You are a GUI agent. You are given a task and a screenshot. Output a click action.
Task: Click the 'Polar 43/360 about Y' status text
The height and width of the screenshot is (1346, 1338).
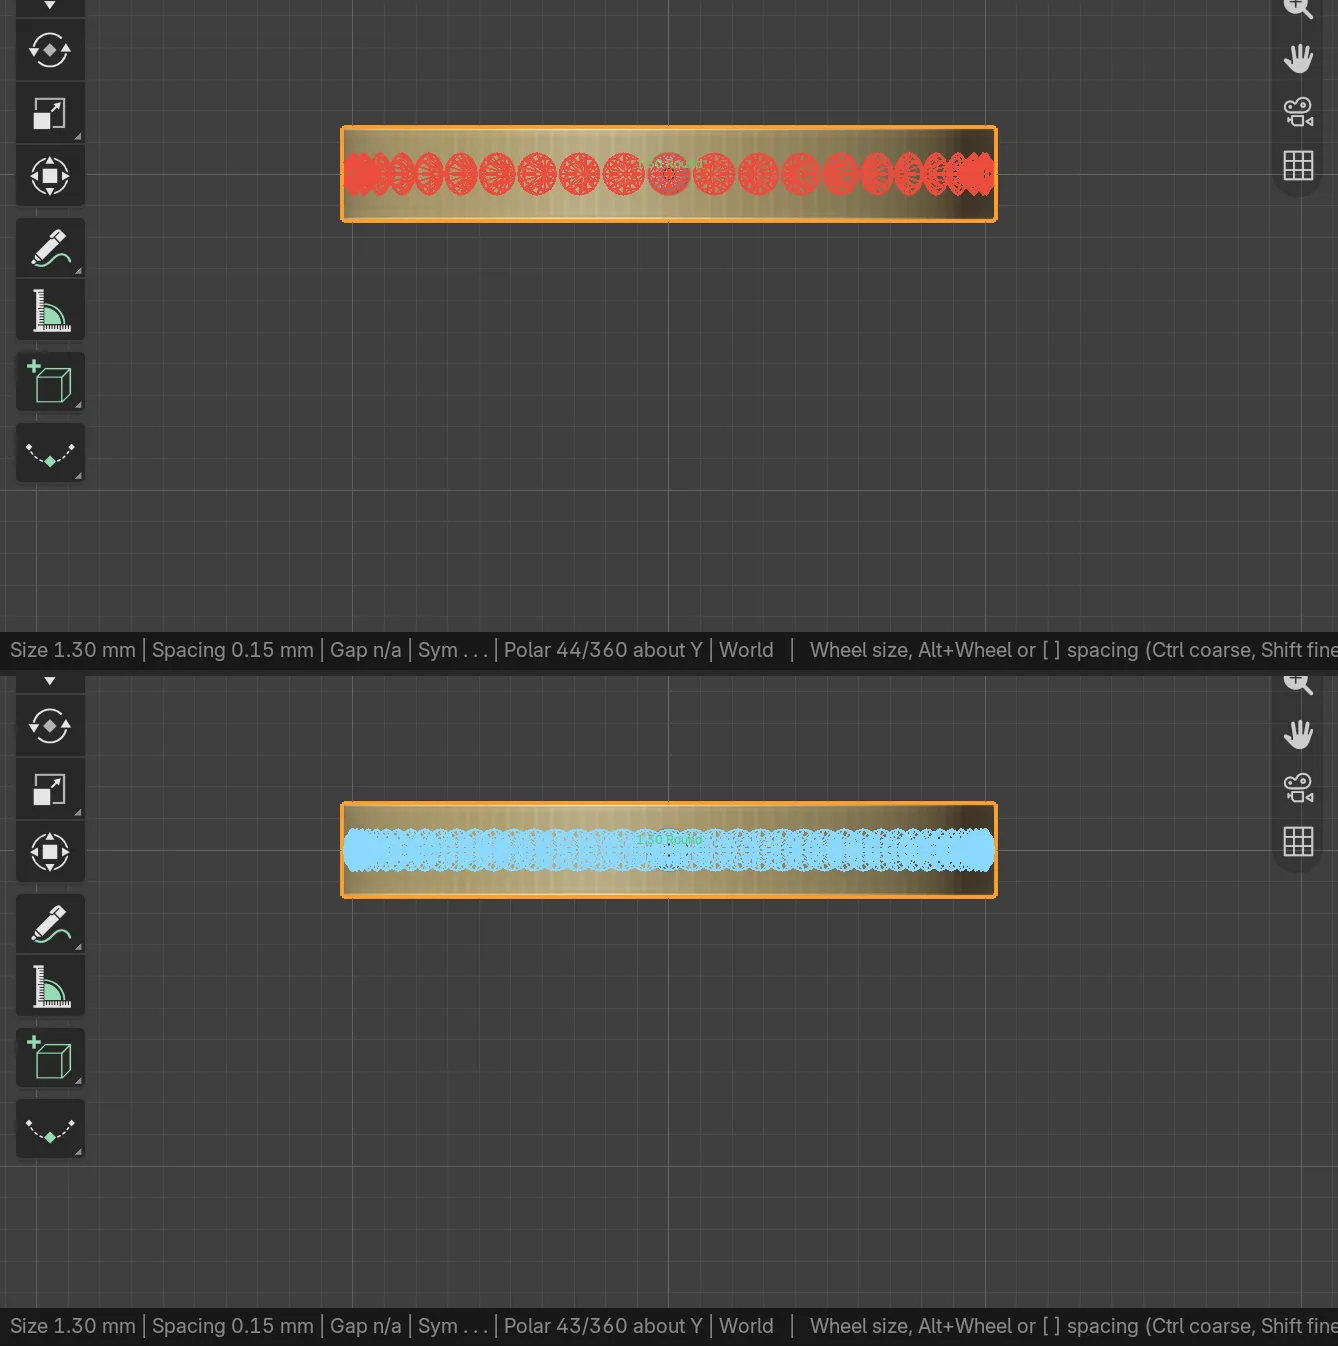(x=603, y=1326)
